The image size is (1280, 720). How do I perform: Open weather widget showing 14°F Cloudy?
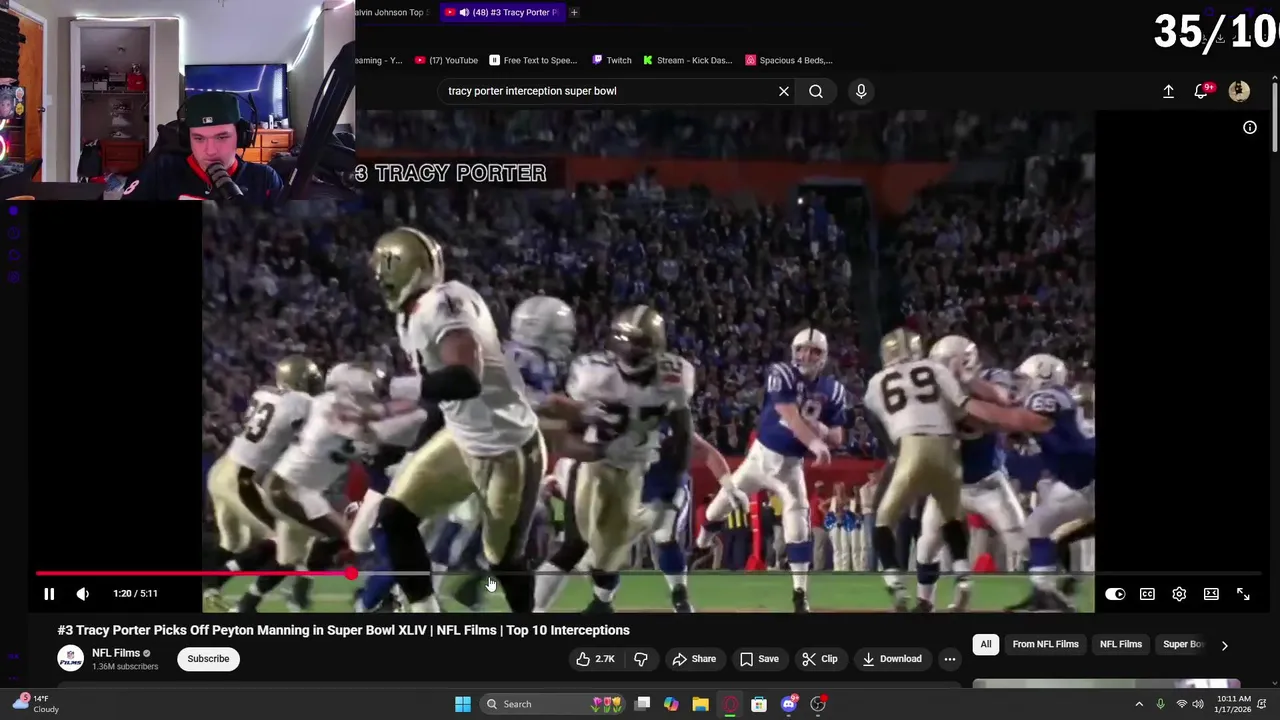[35, 704]
